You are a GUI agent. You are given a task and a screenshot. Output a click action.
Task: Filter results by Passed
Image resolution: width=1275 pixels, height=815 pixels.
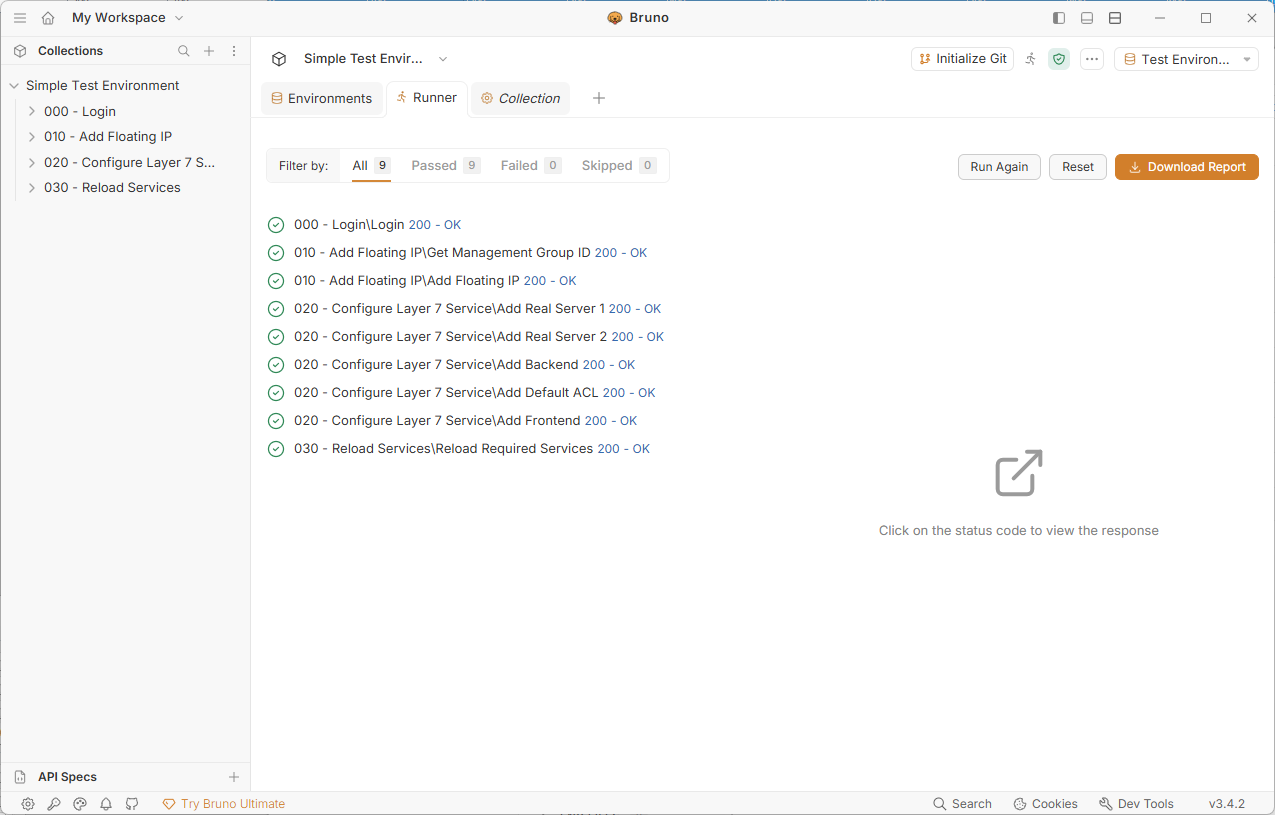tap(445, 166)
